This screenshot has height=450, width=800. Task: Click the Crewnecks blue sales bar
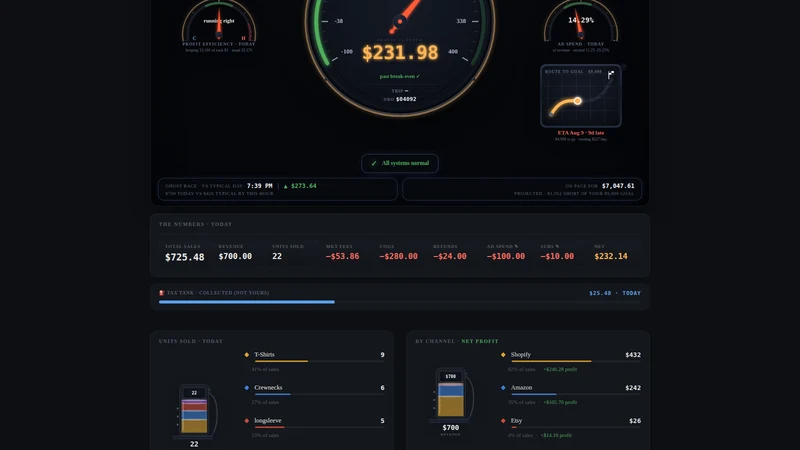(272, 394)
